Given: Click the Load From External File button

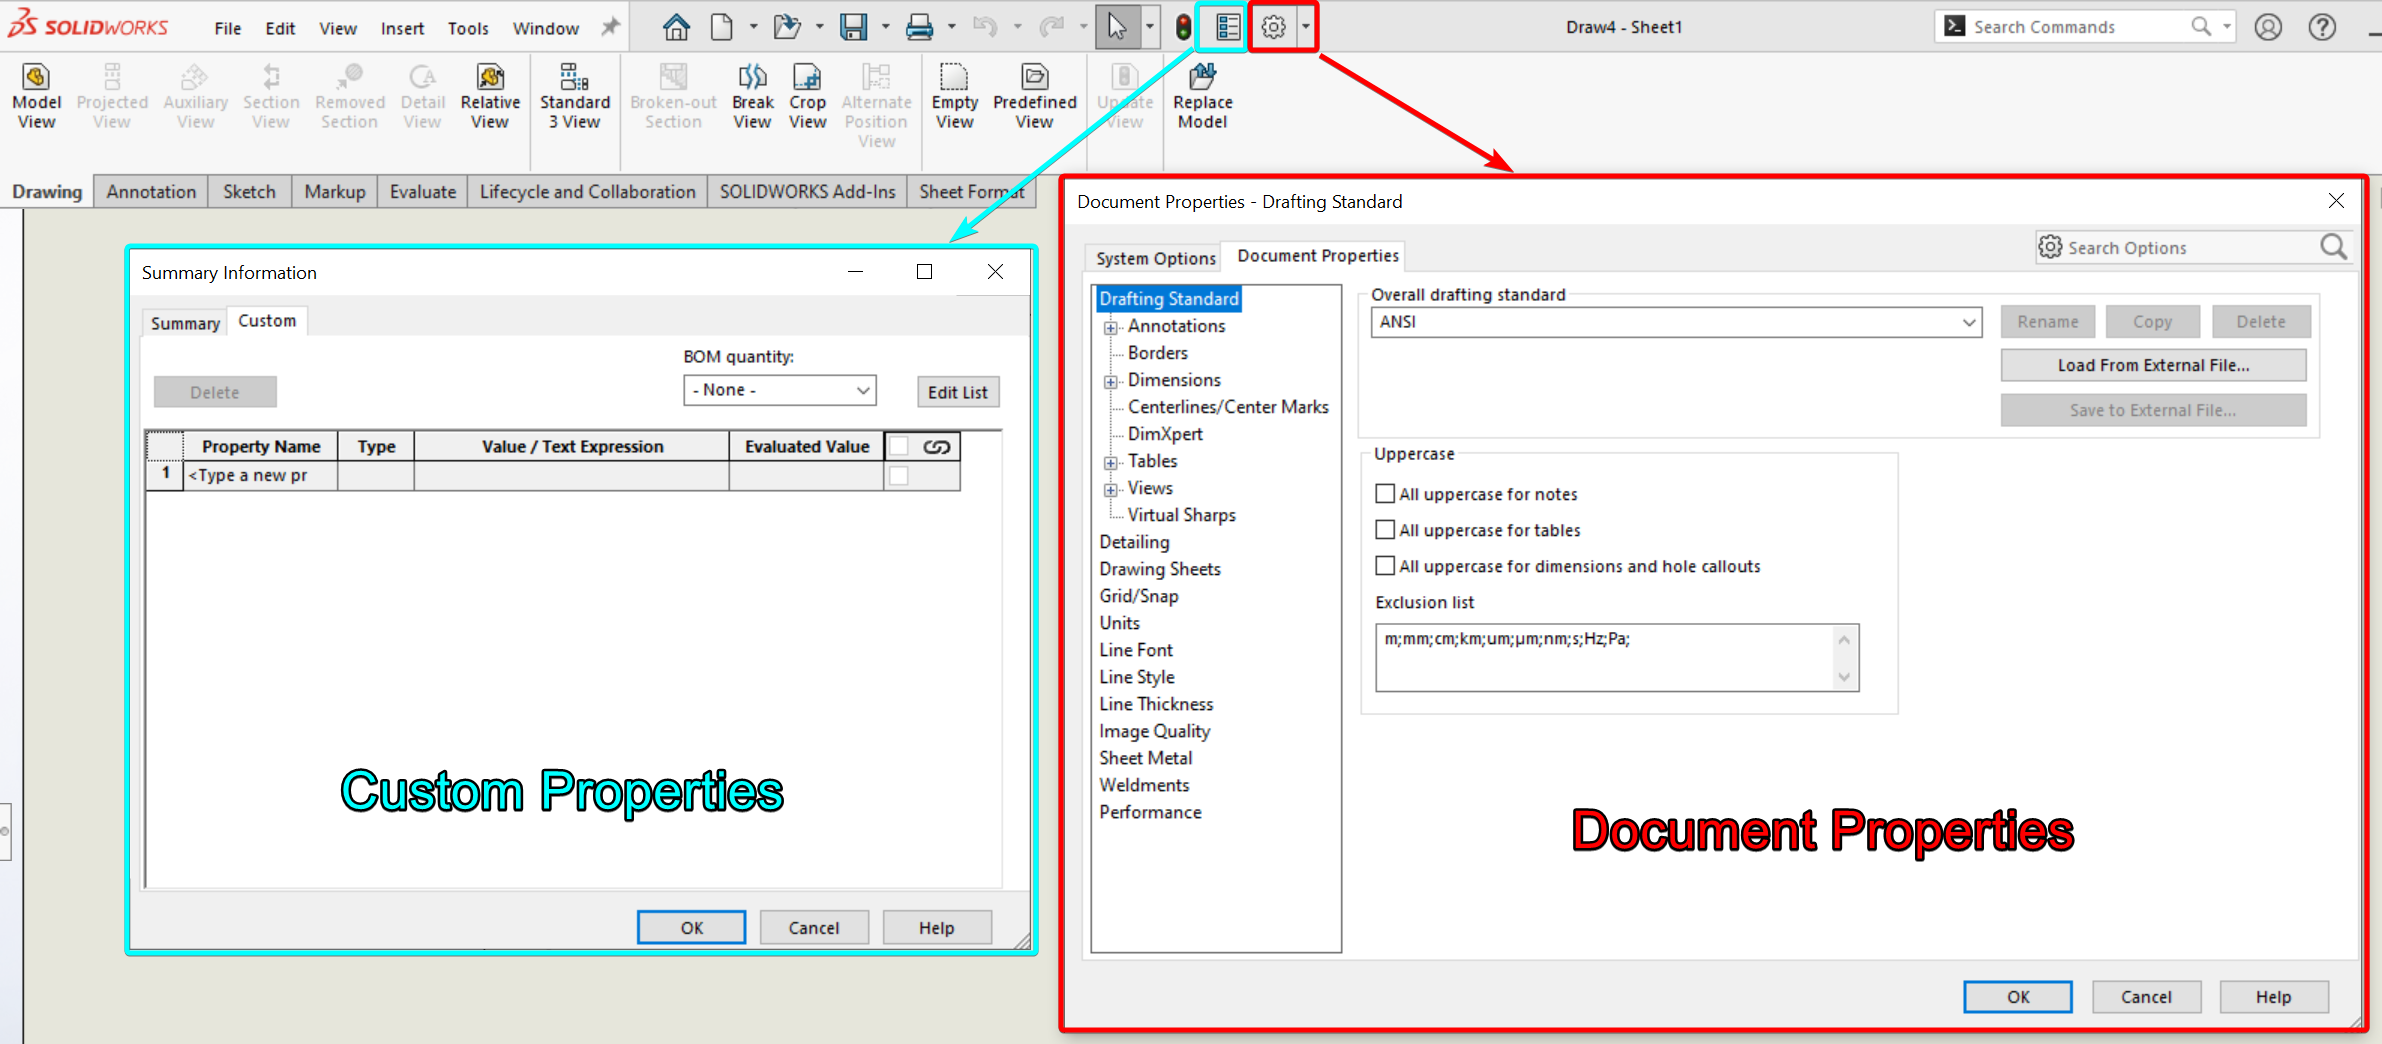Looking at the screenshot, I should pos(2153,366).
